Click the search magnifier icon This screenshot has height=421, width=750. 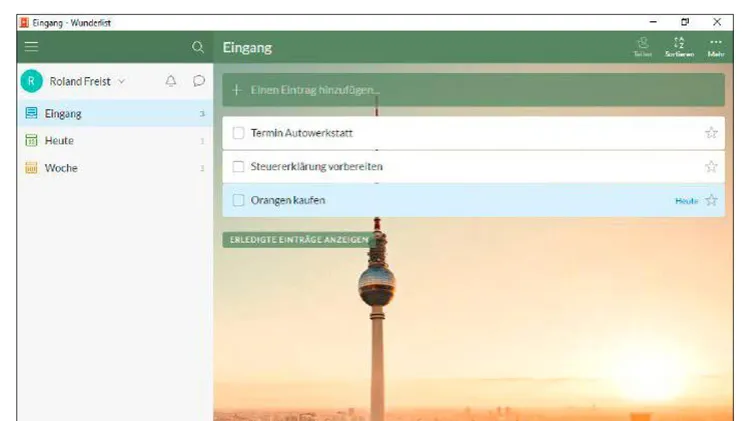coord(198,47)
